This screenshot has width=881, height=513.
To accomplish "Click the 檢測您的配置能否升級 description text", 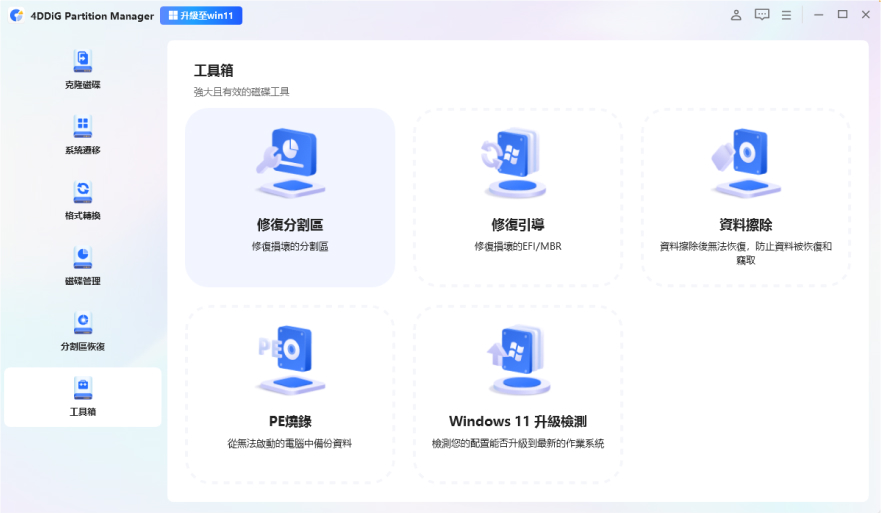I will 518,443.
